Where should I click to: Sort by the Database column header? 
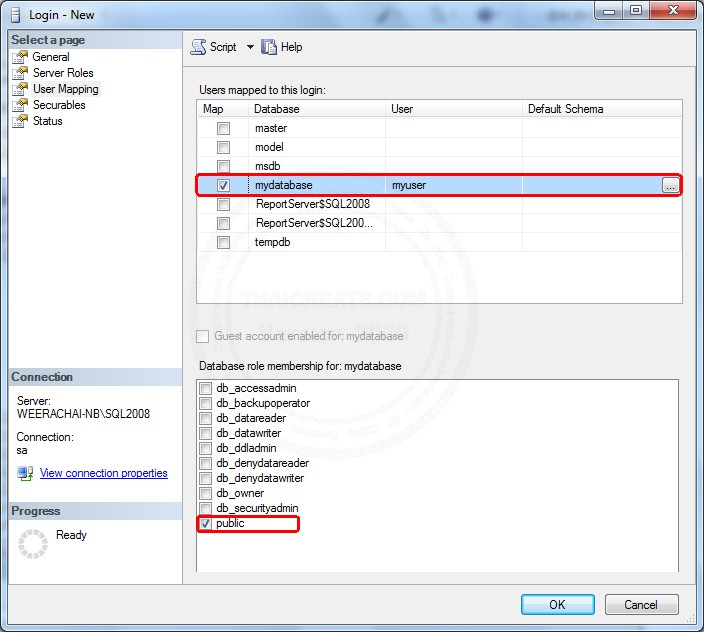coord(317,109)
